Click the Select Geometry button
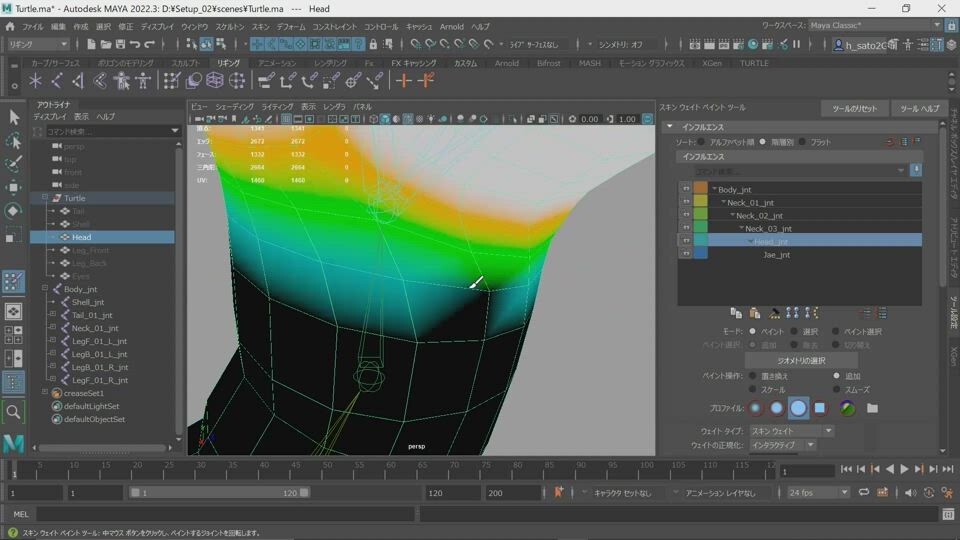The image size is (960, 540). tap(800, 360)
